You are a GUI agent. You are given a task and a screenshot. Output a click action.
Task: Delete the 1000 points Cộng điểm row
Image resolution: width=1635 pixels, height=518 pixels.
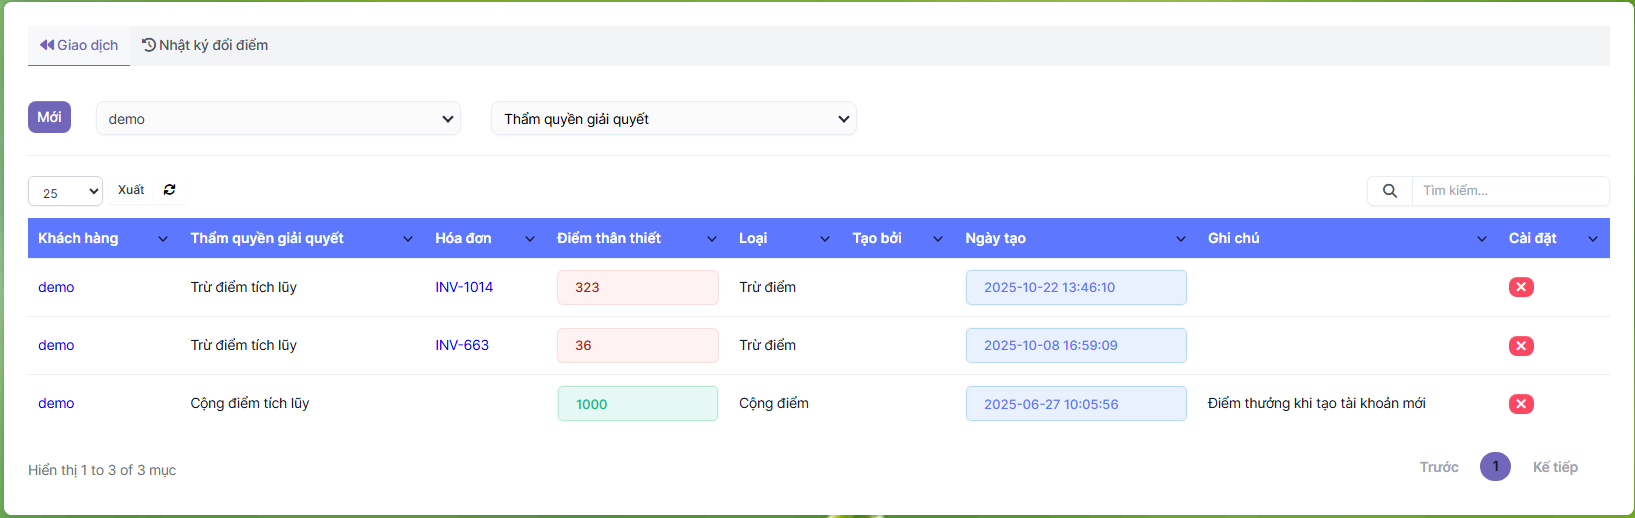coord(1520,404)
